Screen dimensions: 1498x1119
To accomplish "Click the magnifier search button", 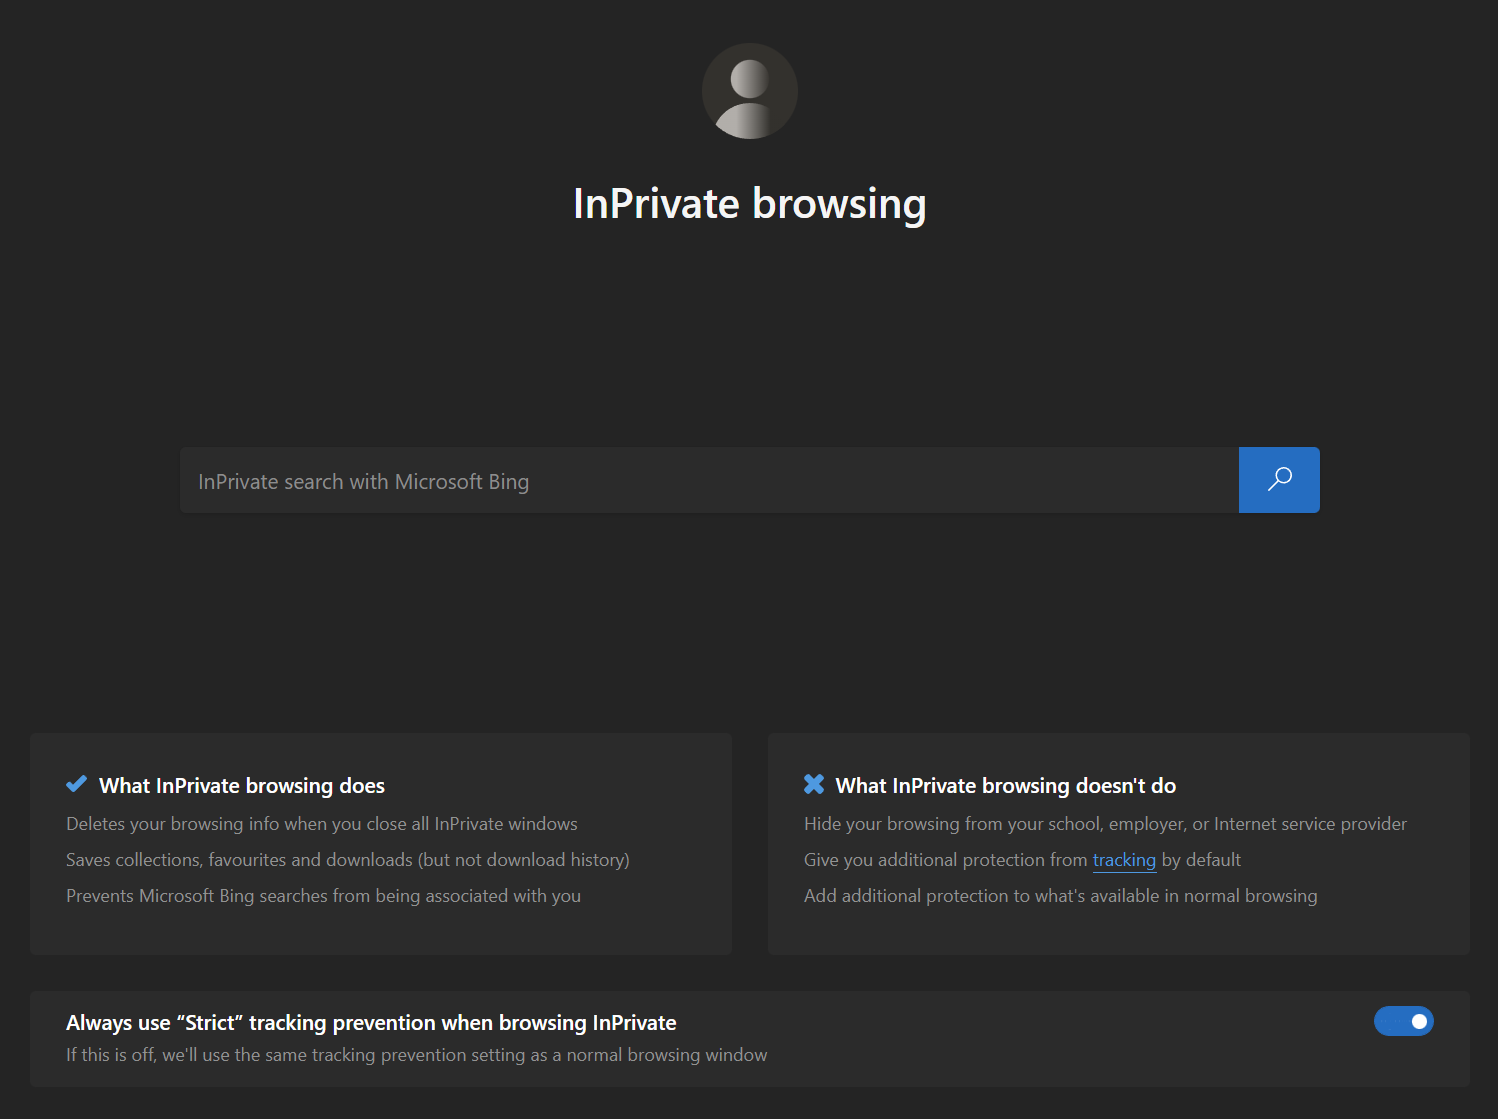I will pyautogui.click(x=1278, y=480).
